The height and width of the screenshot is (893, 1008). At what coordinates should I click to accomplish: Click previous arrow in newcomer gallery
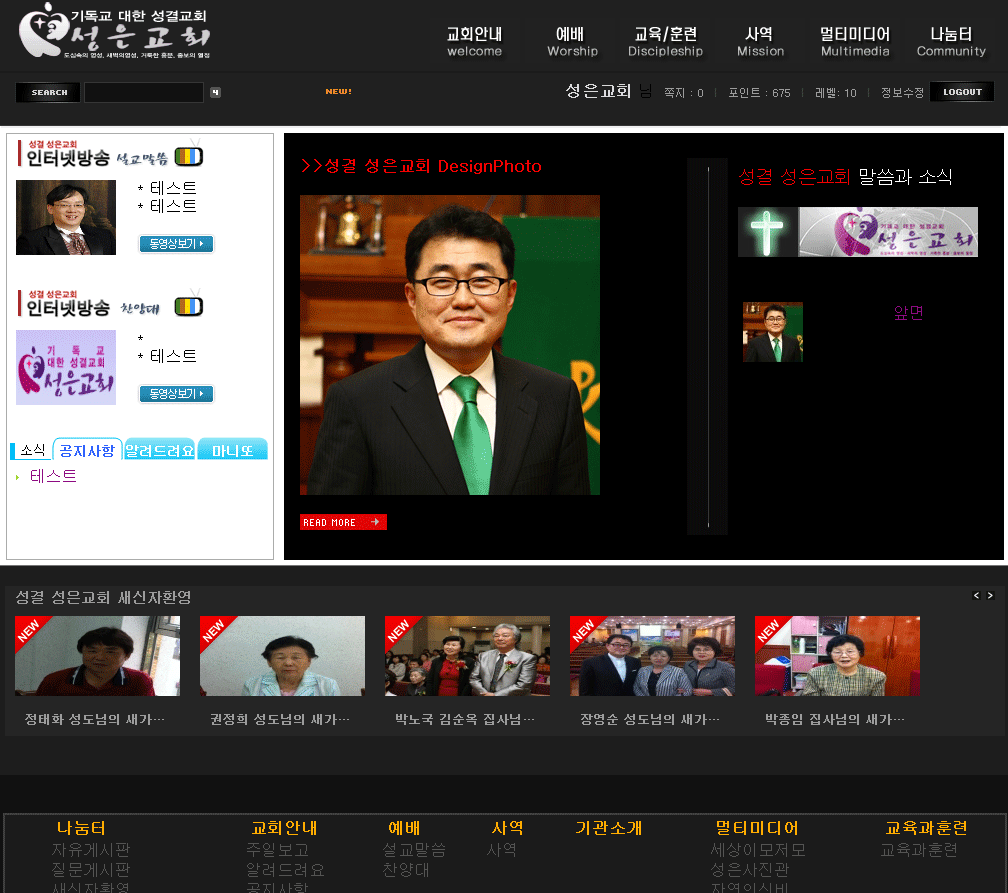(x=977, y=596)
